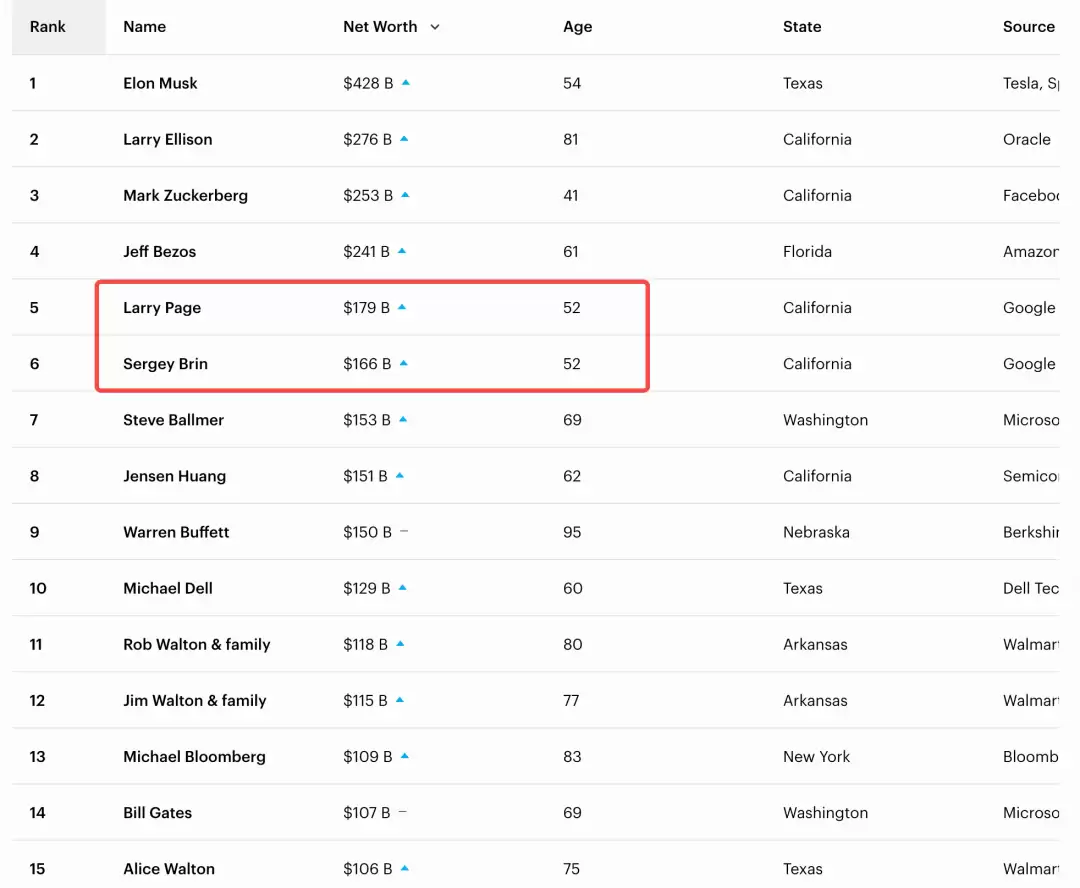Image resolution: width=1080 pixels, height=888 pixels.
Task: Open Elon Musk's profile link
Action: click(x=160, y=83)
